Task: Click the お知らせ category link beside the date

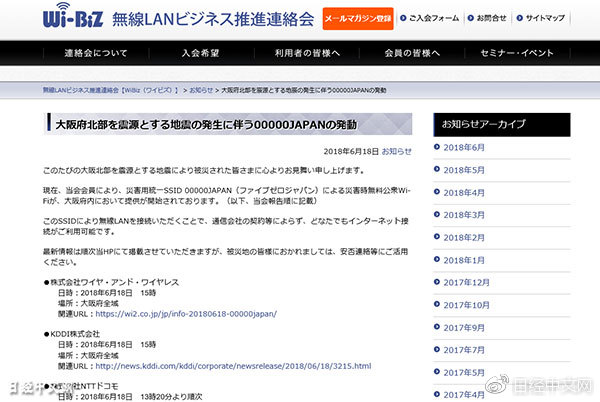Action: point(396,151)
